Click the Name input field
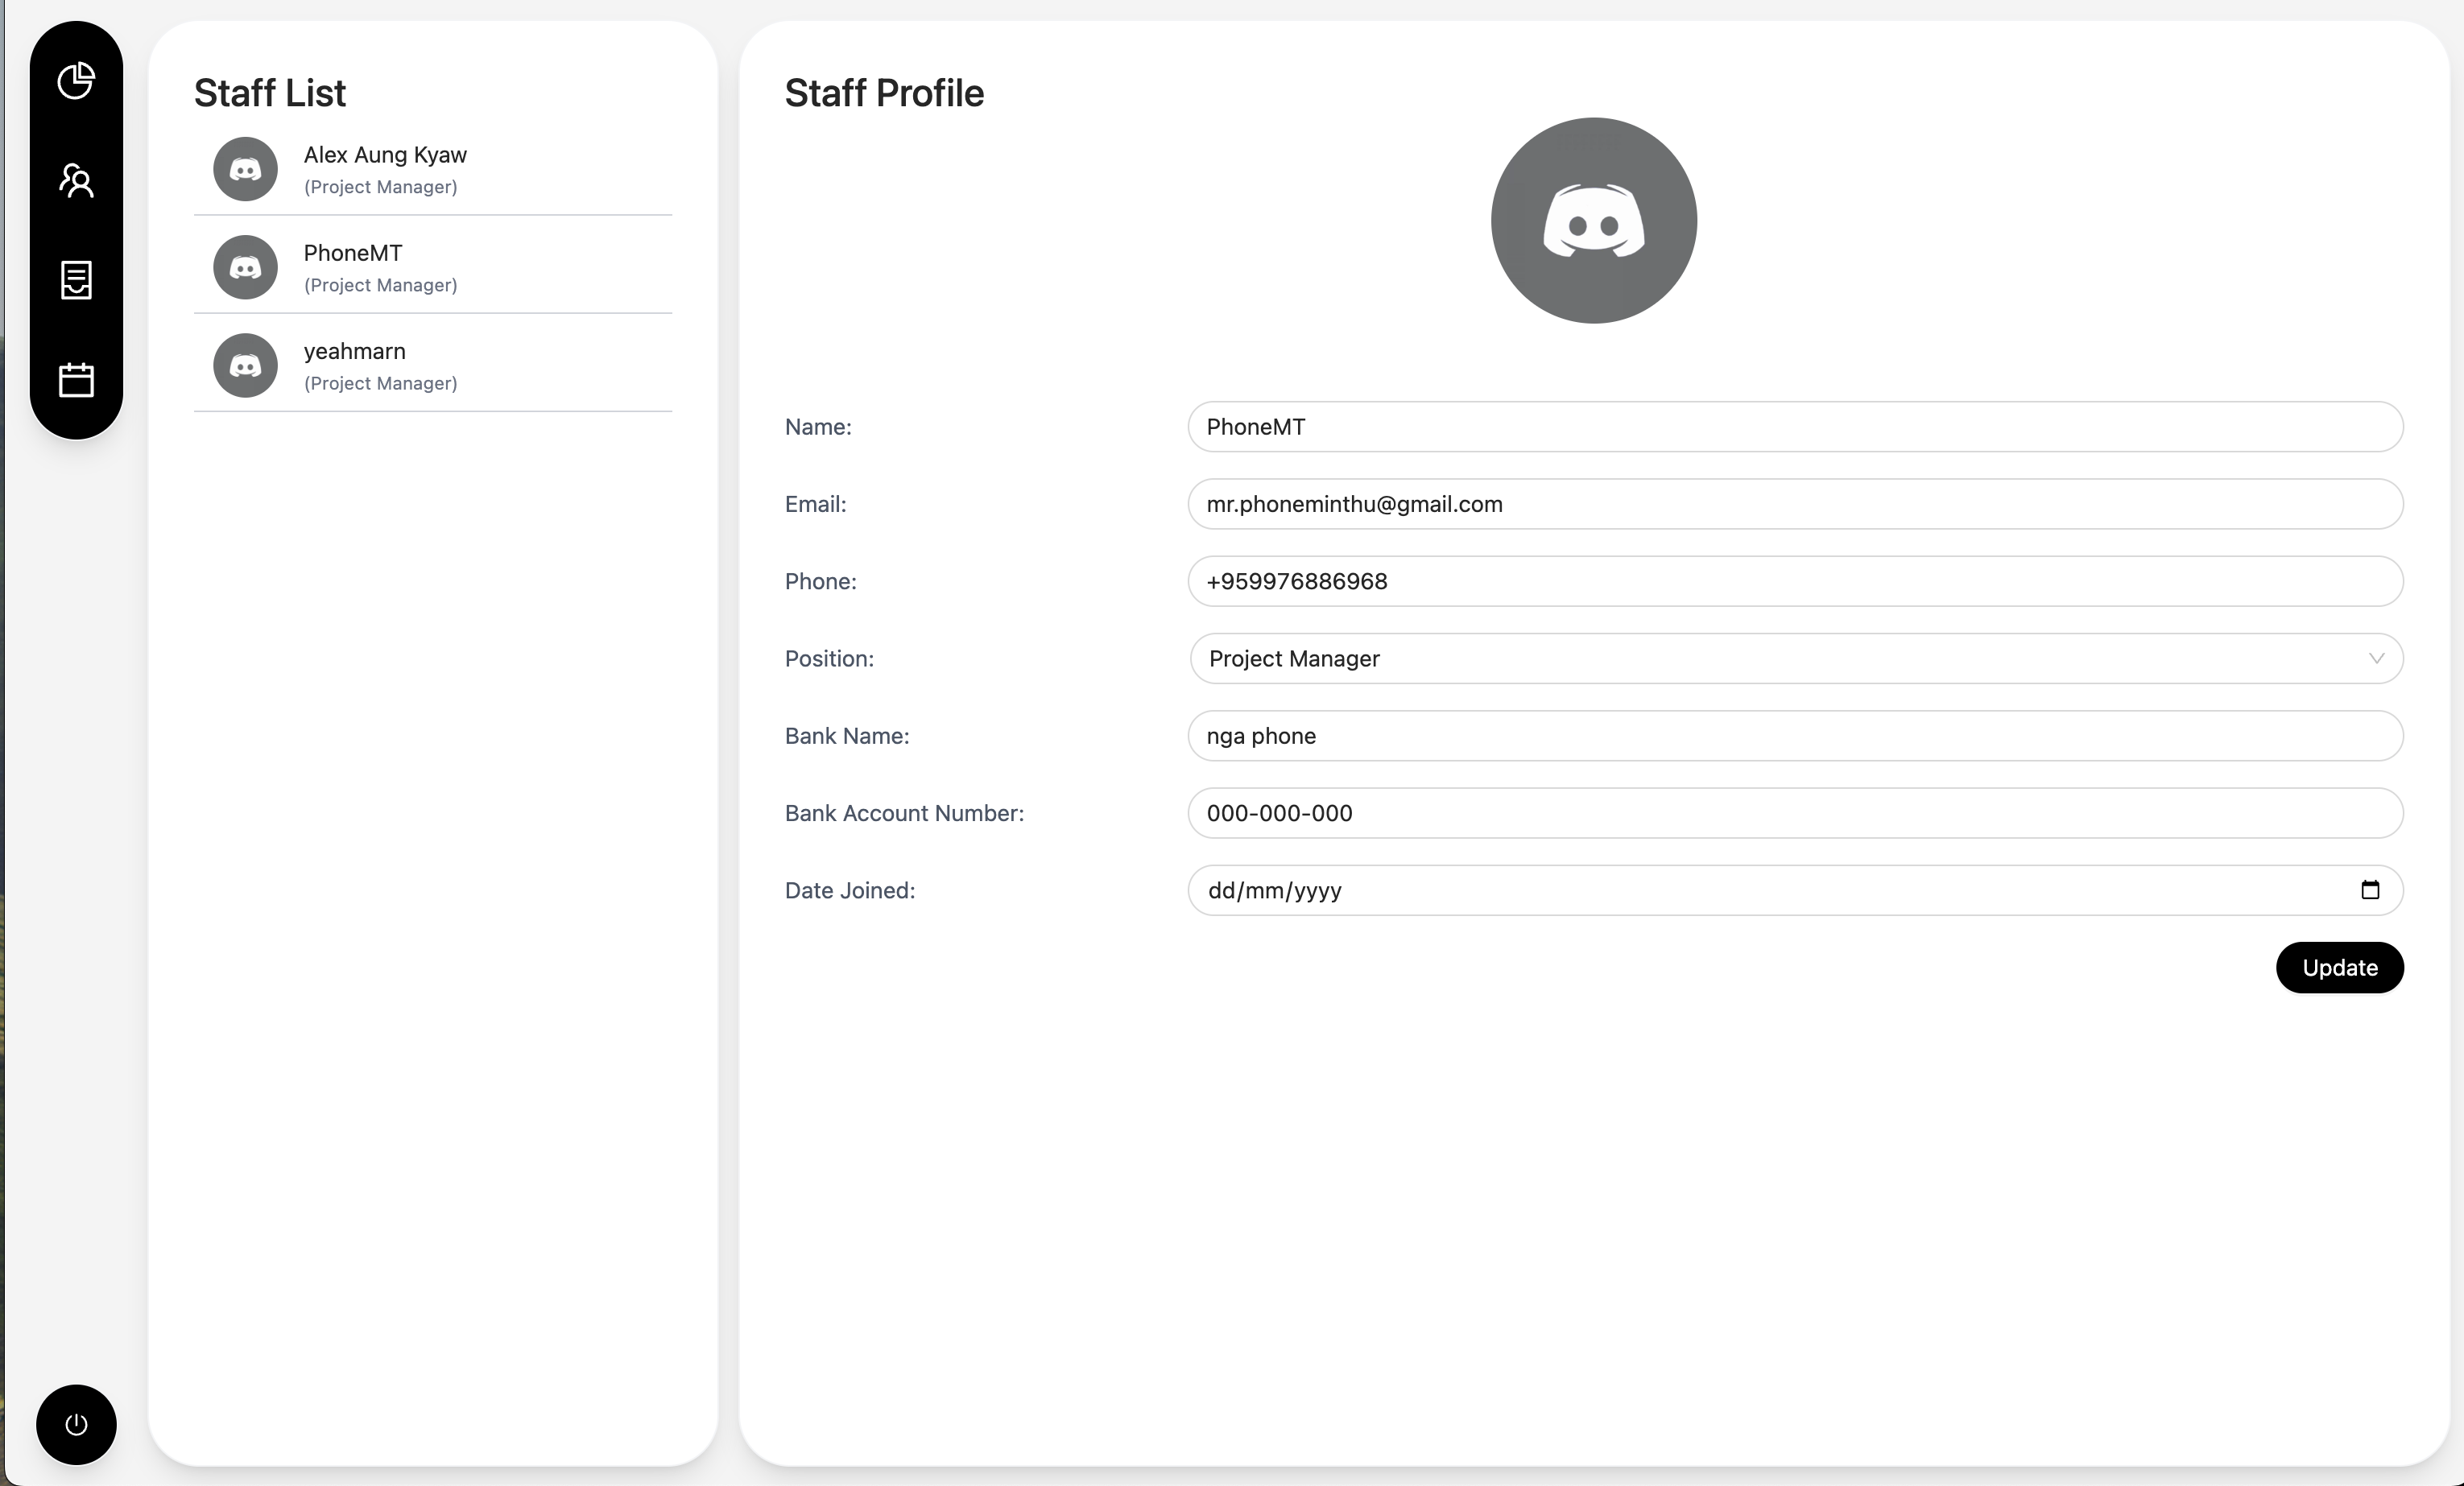 [1794, 427]
